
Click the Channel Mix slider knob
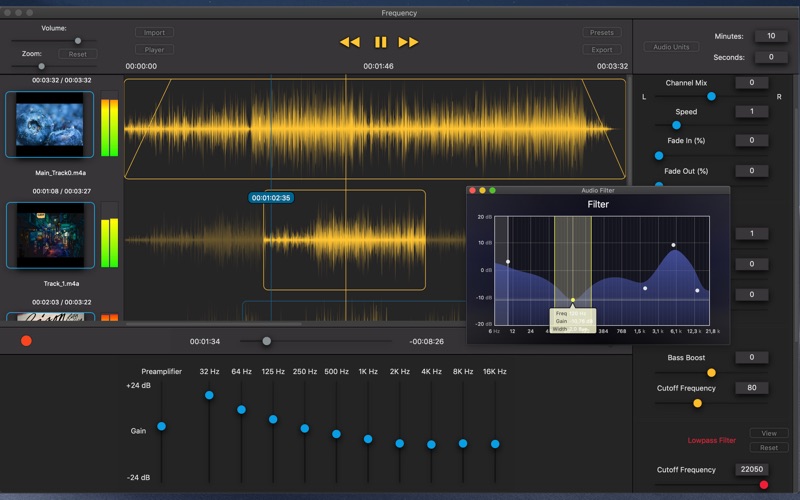coord(711,97)
